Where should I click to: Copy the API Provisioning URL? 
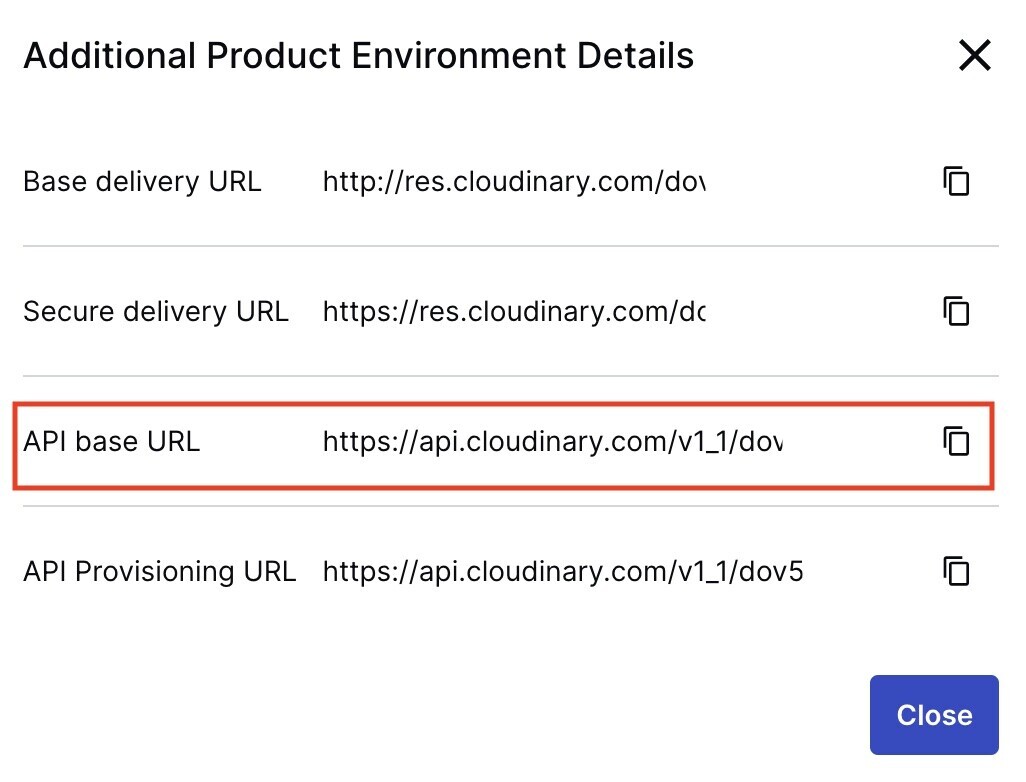(957, 571)
